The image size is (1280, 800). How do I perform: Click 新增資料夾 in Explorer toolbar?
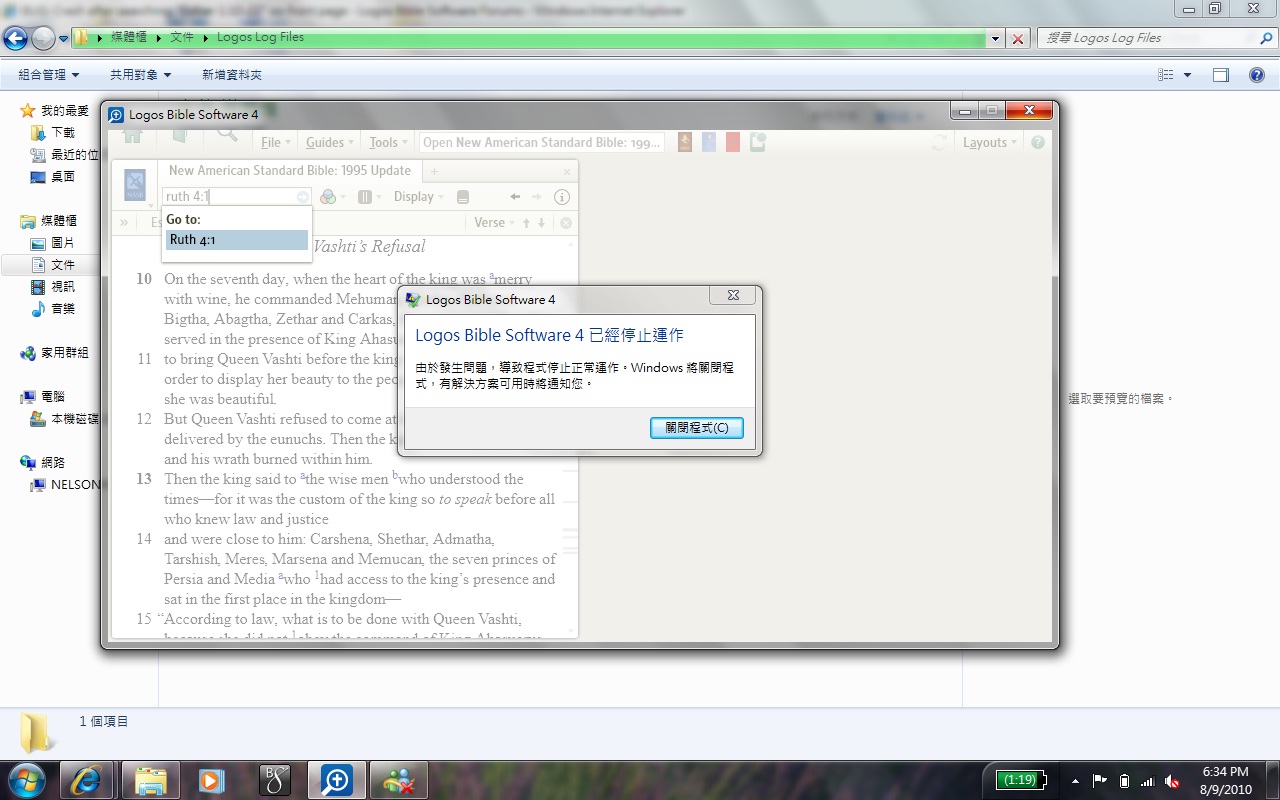pos(232,75)
